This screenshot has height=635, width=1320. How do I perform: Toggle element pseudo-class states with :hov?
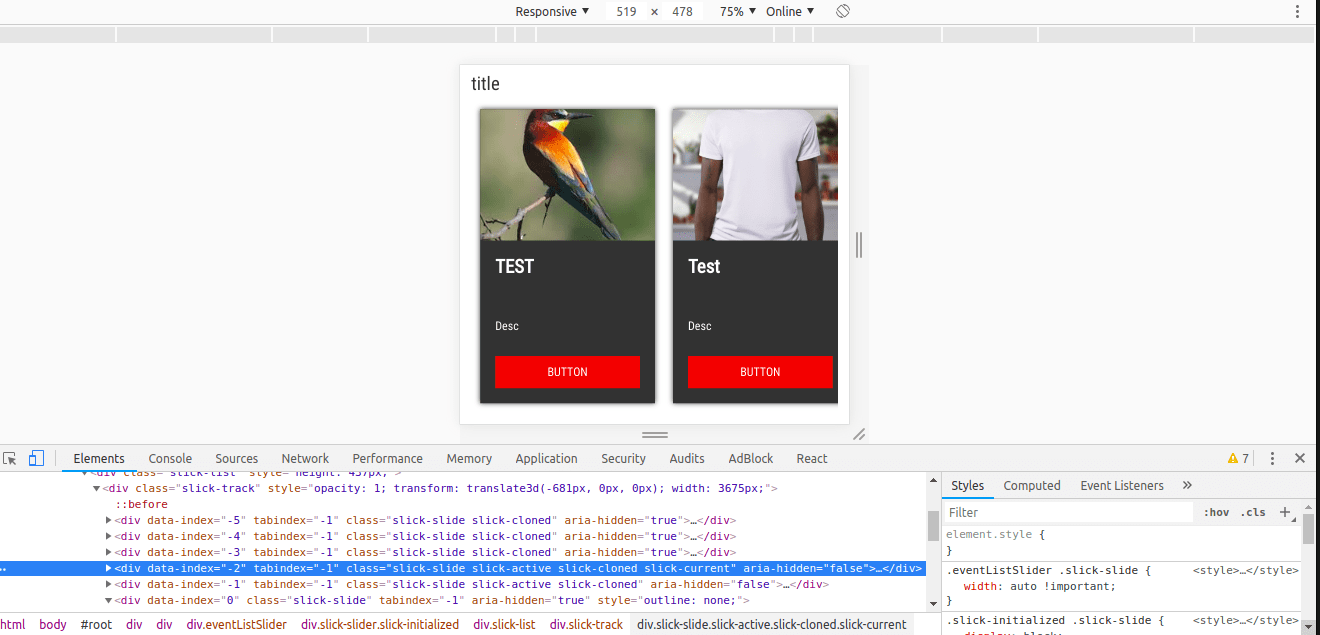pyautogui.click(x=1216, y=511)
